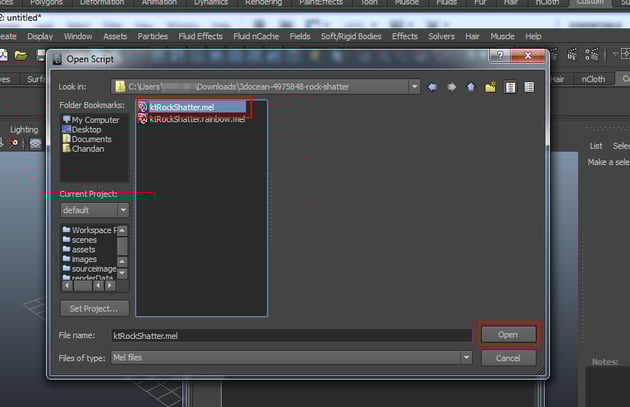Create a new folder icon
This screenshot has width=630, height=407.
(491, 87)
